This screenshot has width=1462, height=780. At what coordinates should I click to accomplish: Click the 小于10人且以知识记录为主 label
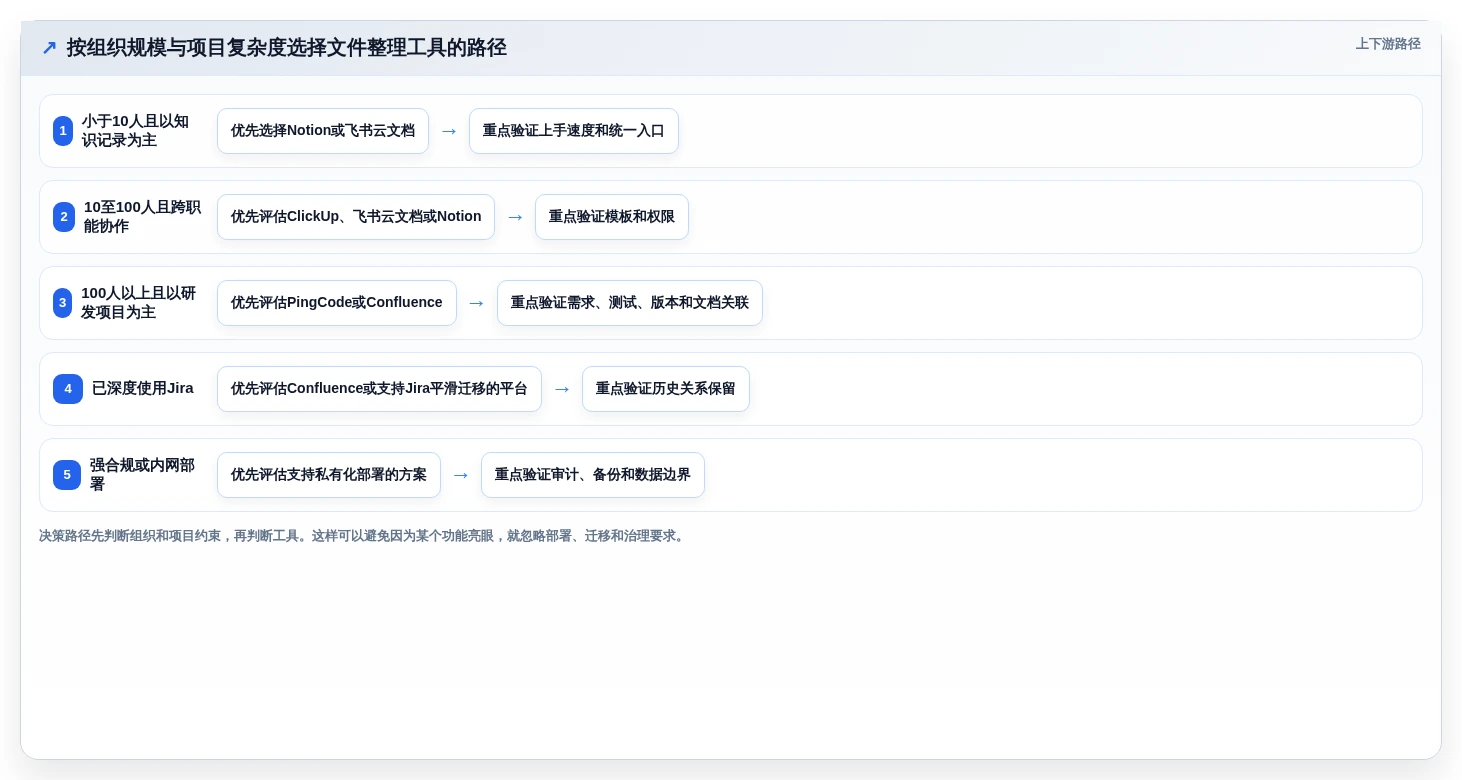pyautogui.click(x=136, y=131)
